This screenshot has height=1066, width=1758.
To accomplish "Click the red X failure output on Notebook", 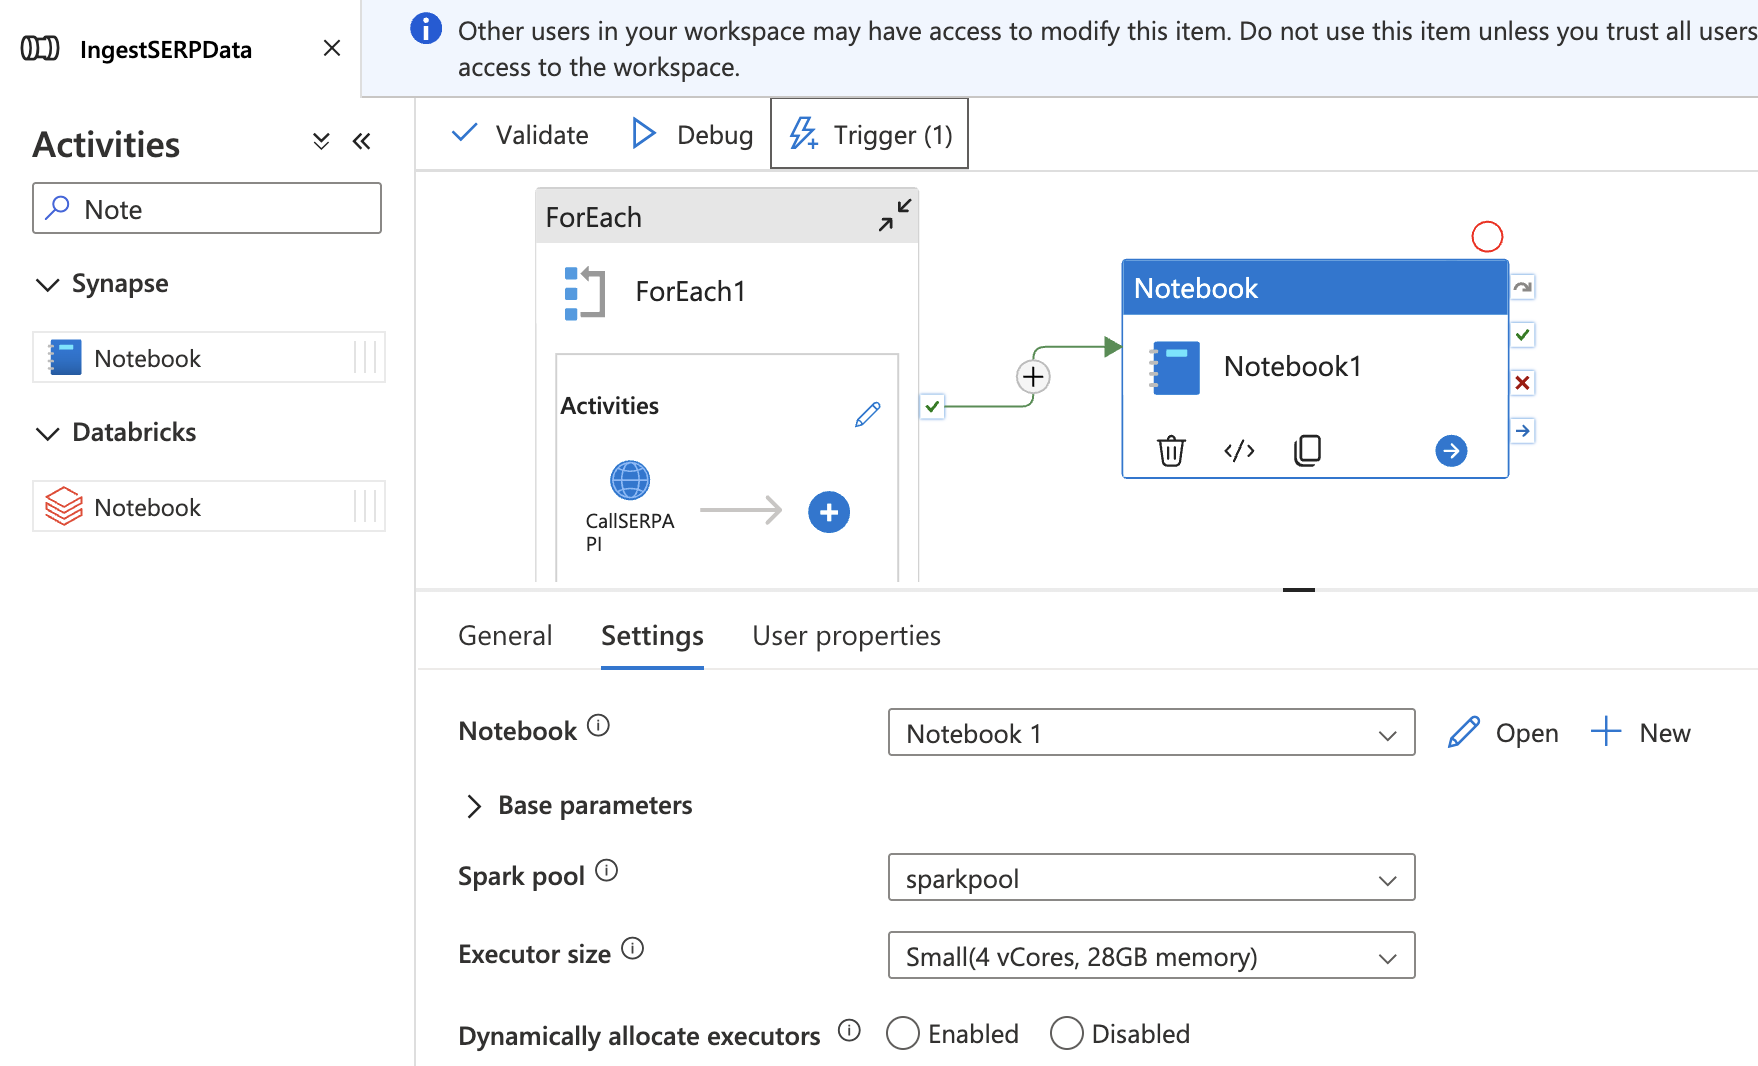I will (1522, 383).
